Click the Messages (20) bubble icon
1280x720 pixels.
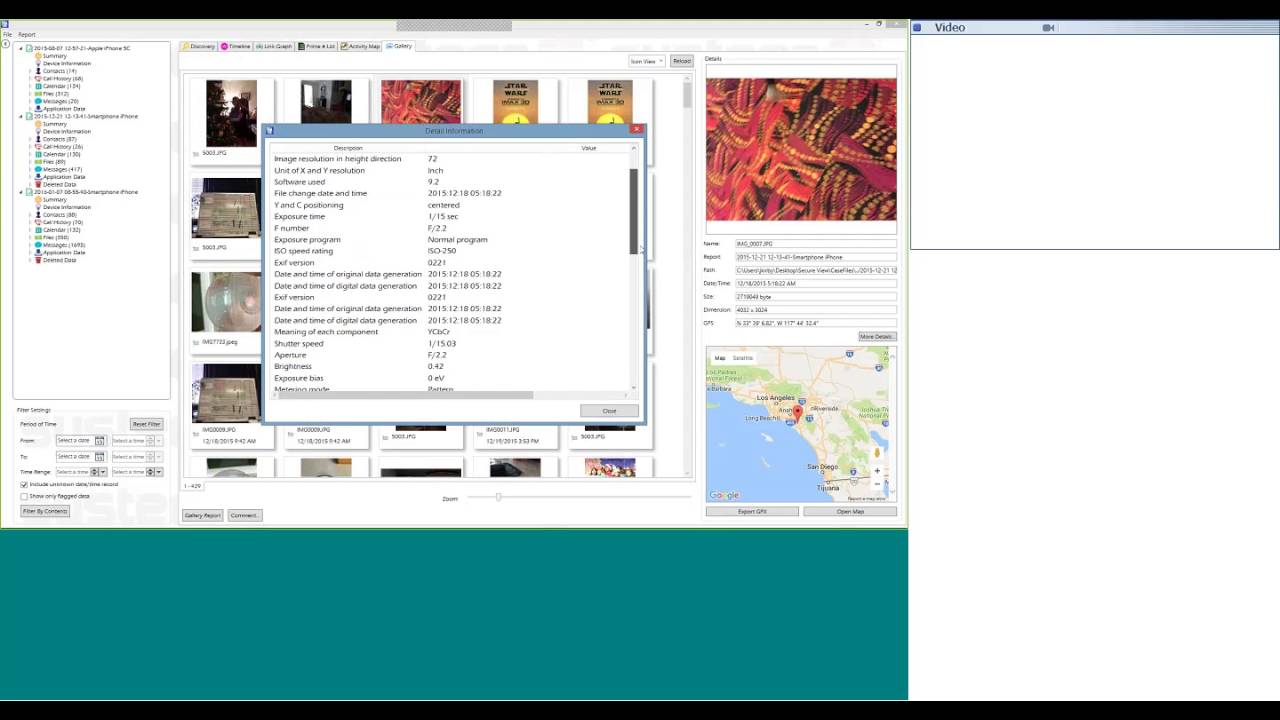pyautogui.click(x=38, y=101)
